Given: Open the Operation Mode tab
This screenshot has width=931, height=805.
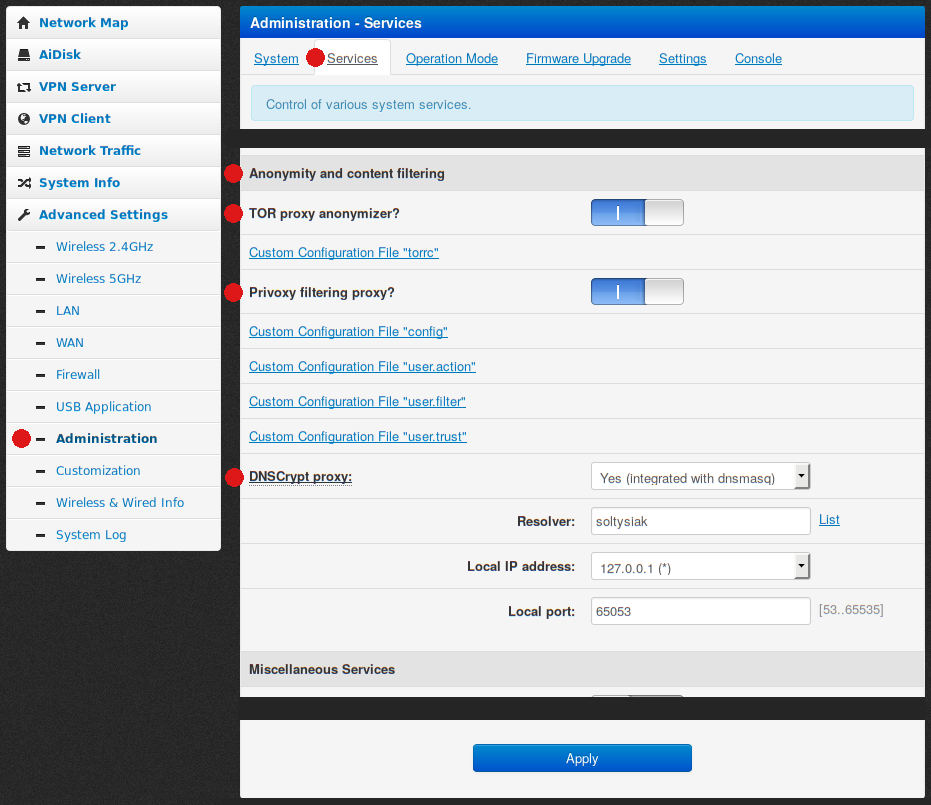Looking at the screenshot, I should 452,58.
